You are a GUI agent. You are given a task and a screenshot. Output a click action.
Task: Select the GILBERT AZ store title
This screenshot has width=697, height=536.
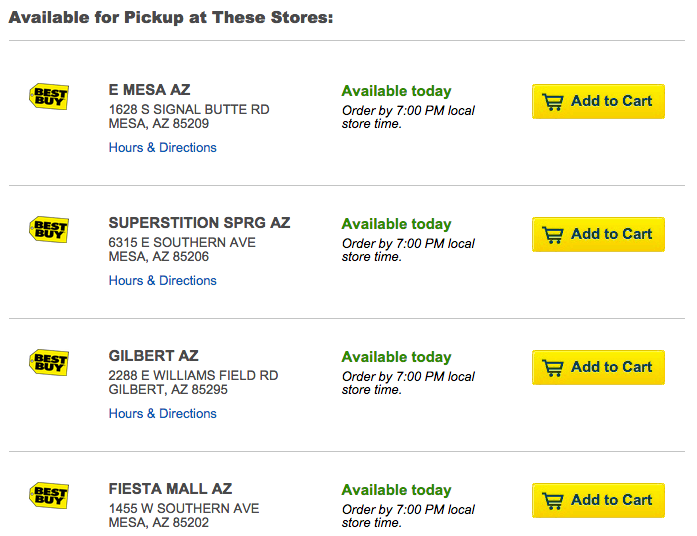pos(153,356)
